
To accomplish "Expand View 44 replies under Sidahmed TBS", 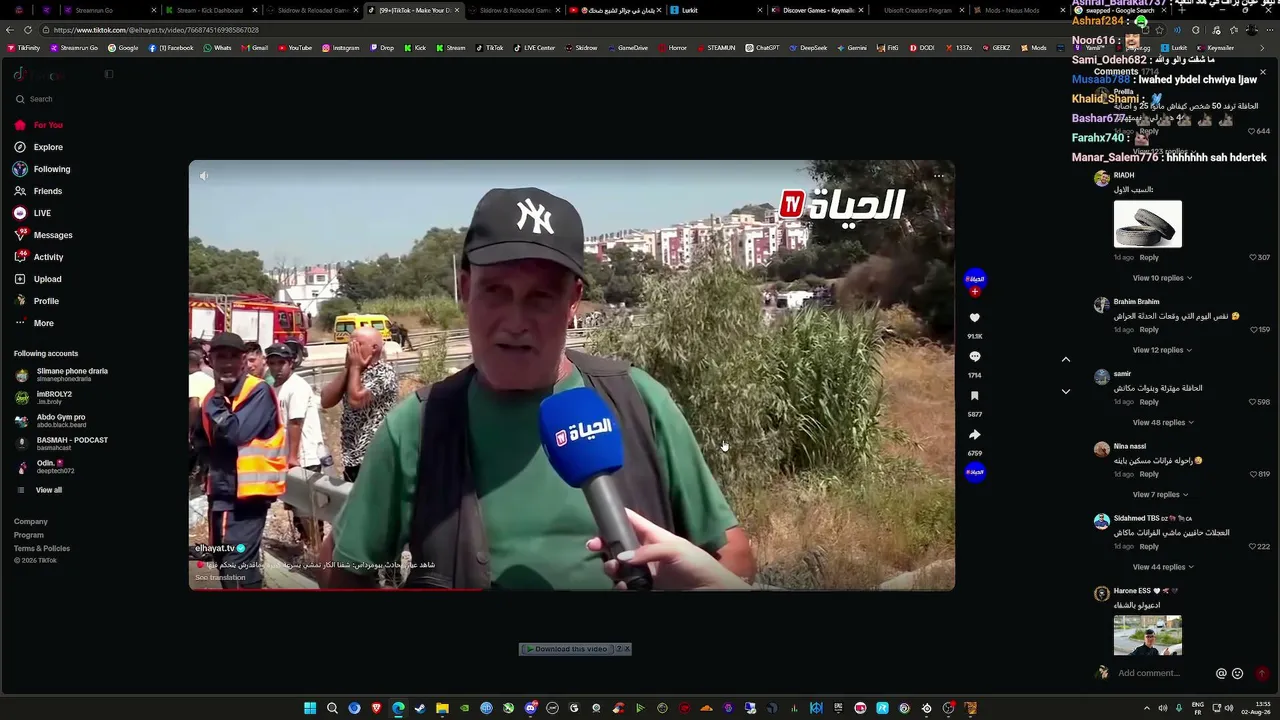I will (1162, 567).
